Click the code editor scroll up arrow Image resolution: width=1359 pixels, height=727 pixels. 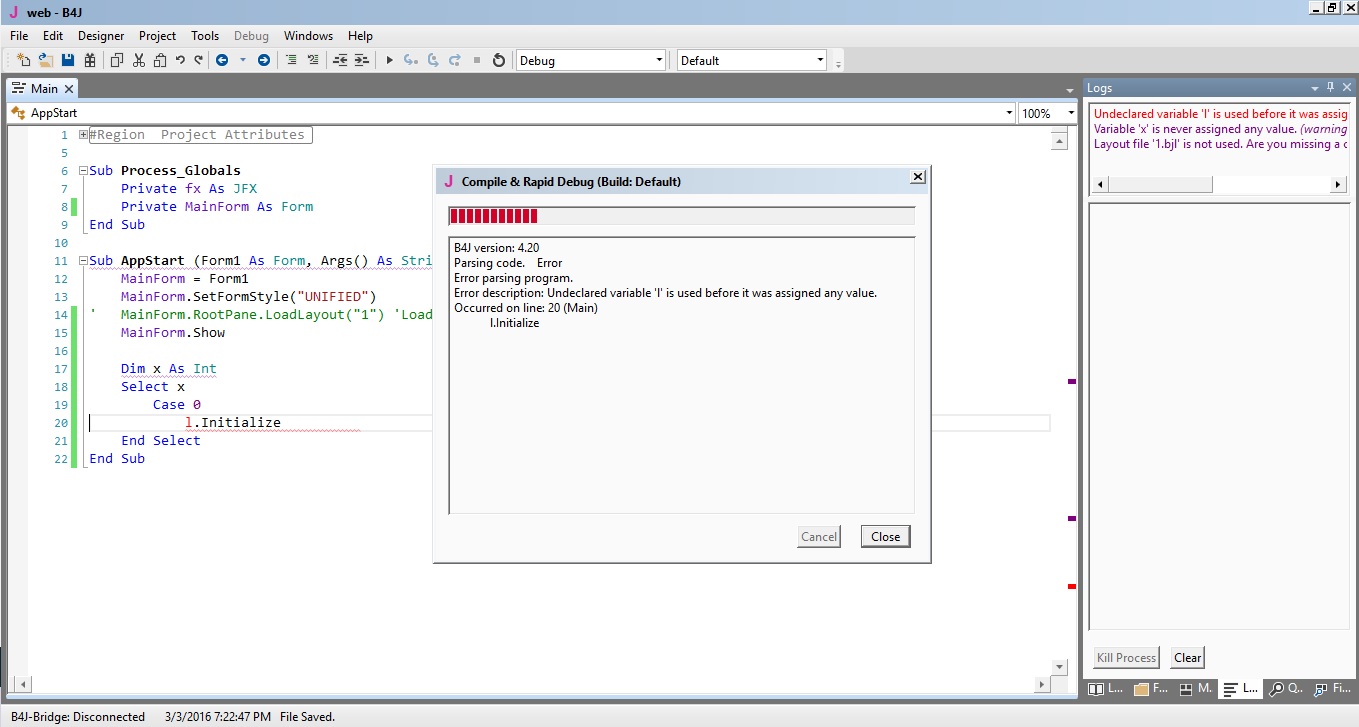point(1059,141)
